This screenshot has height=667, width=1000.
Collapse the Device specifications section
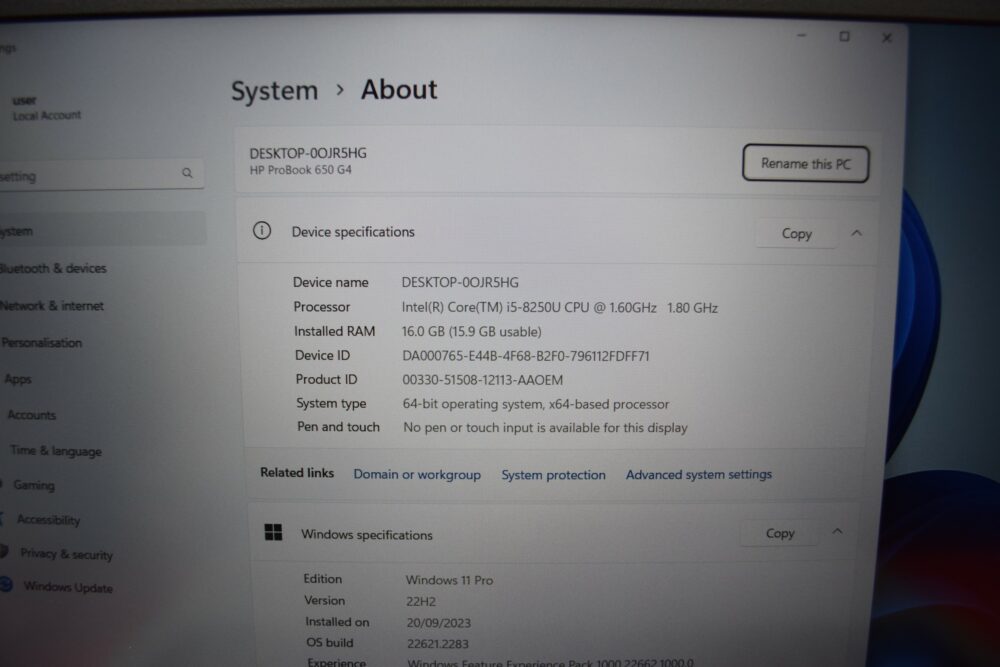tap(857, 233)
